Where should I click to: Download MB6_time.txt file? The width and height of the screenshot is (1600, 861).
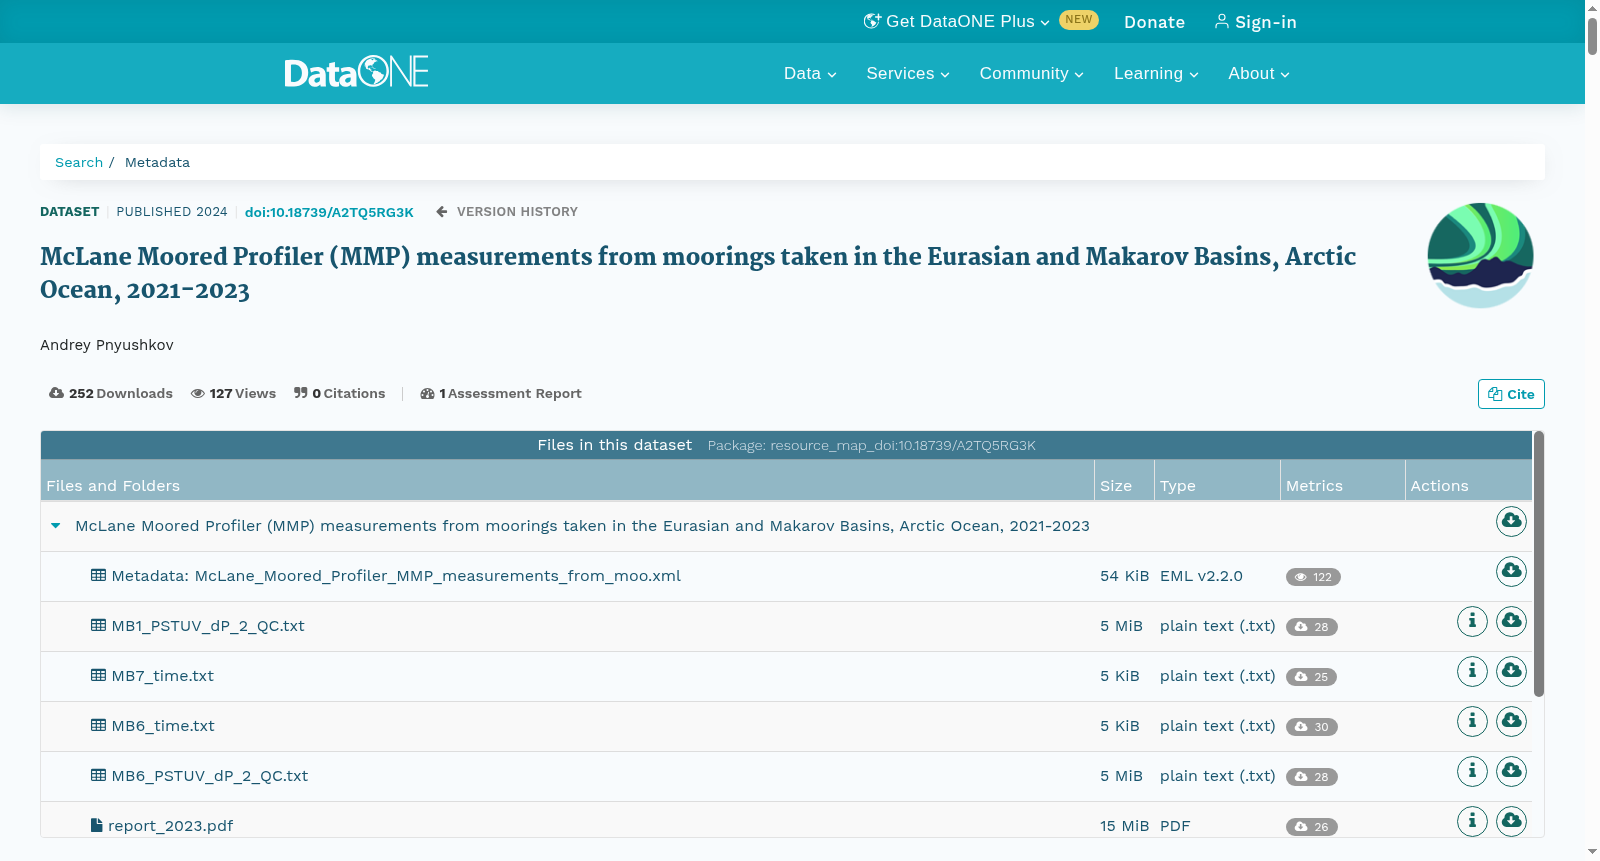click(1511, 721)
